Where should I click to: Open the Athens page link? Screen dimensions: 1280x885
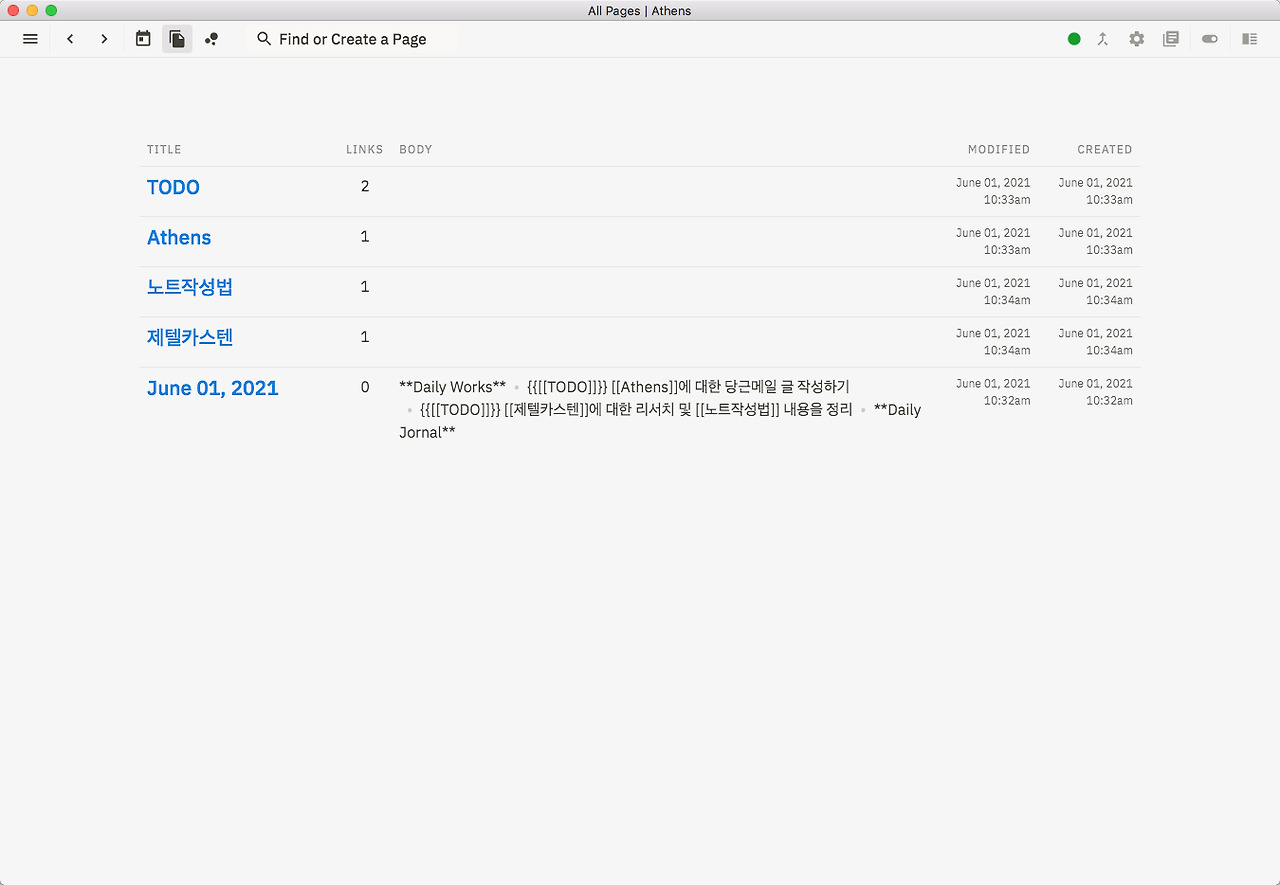[179, 237]
